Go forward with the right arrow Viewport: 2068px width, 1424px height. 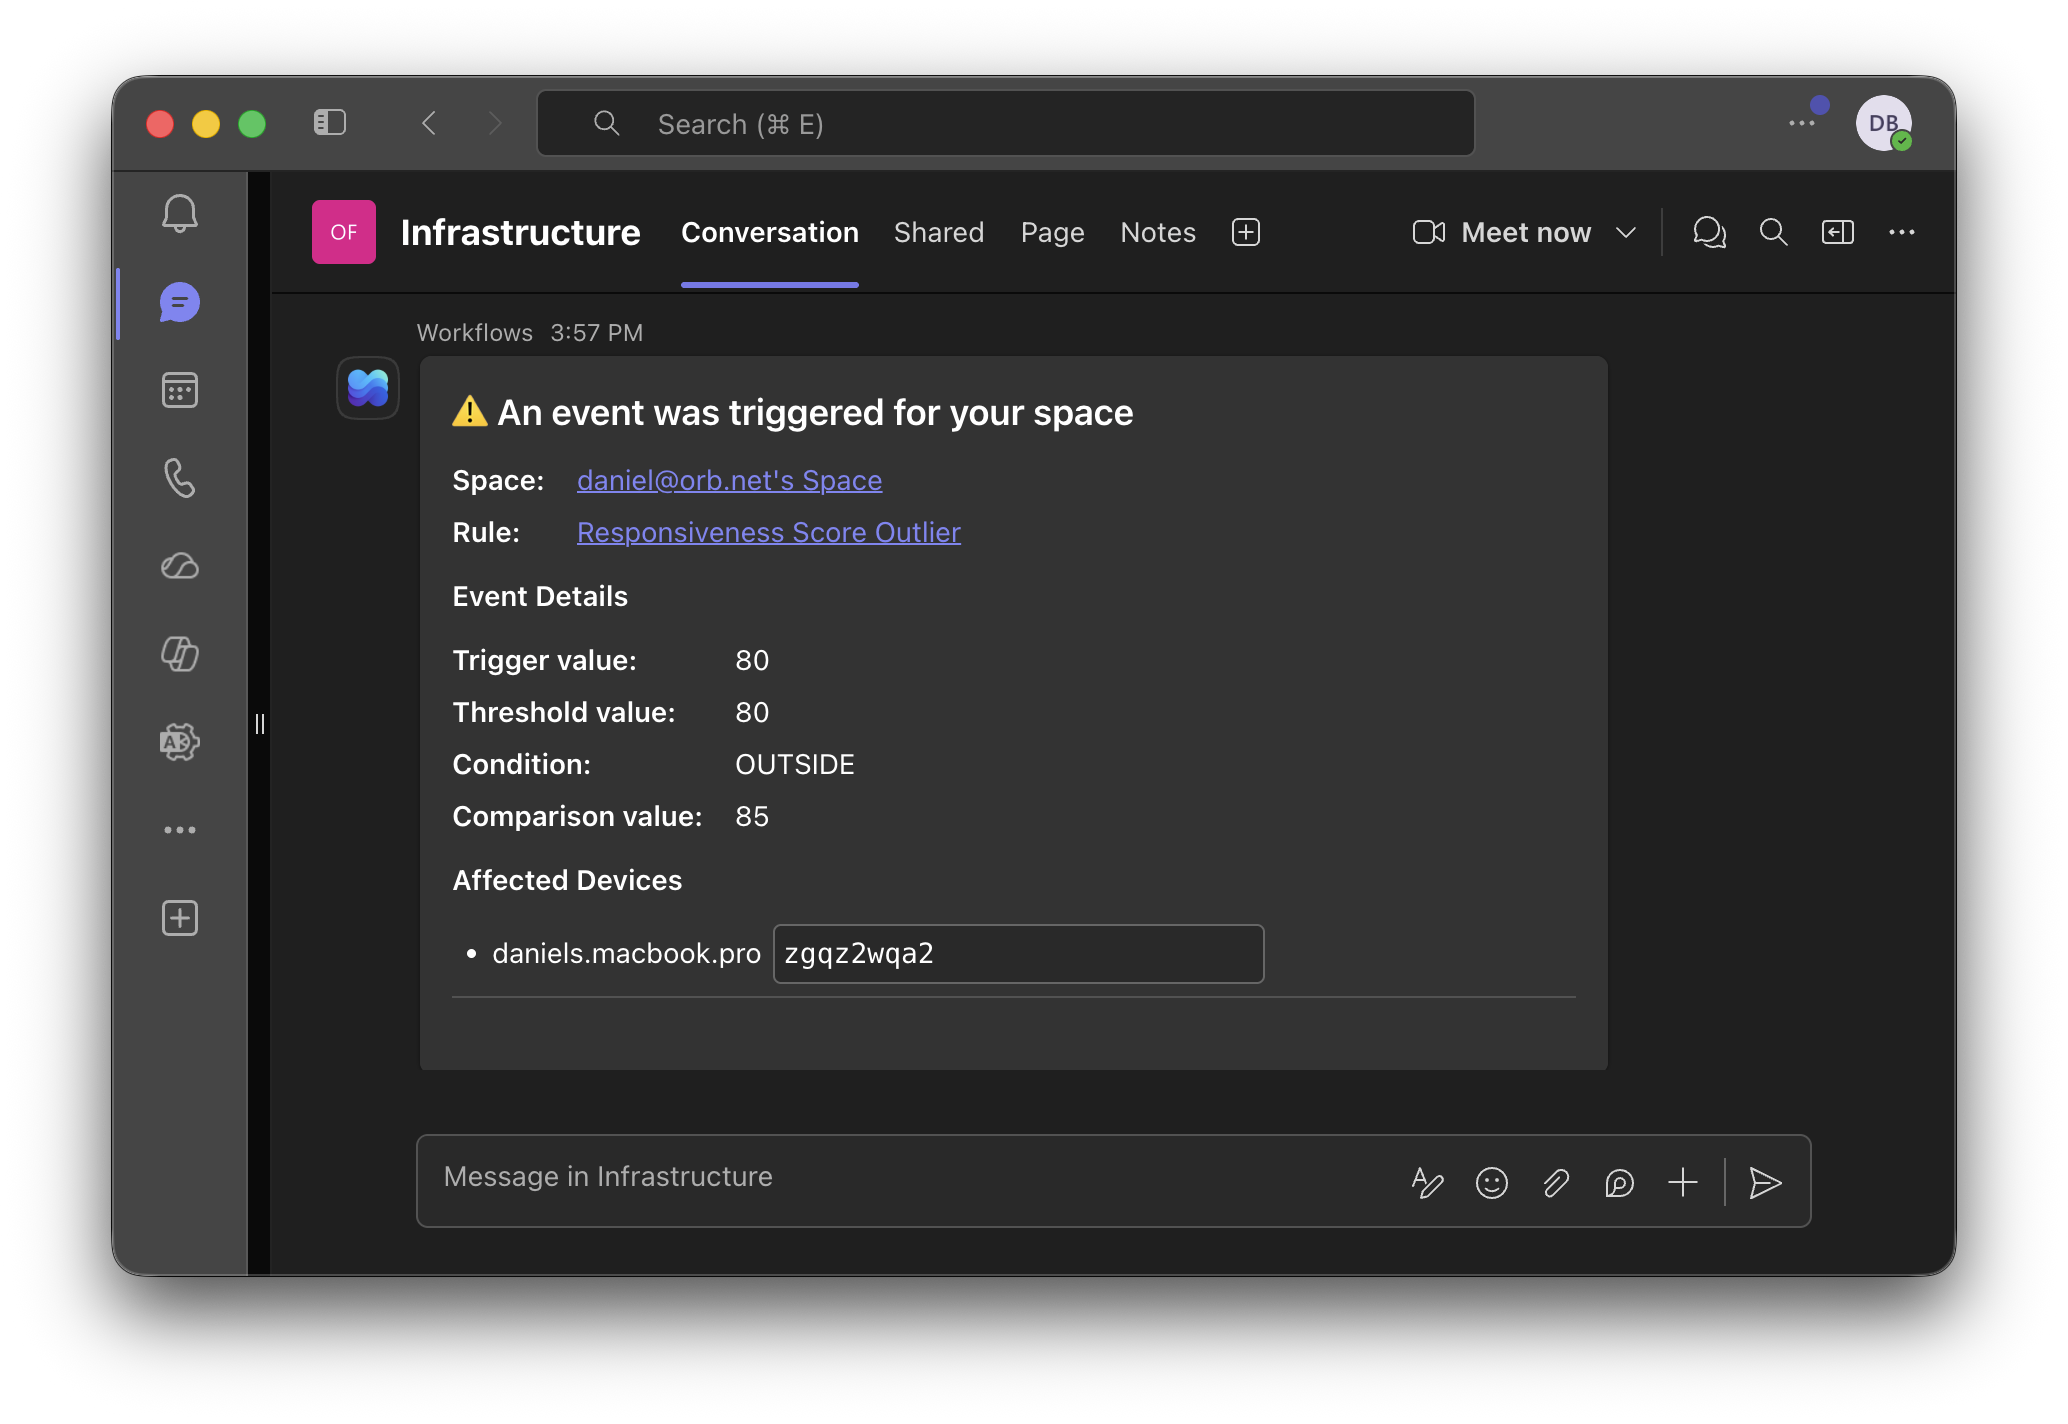click(x=494, y=123)
